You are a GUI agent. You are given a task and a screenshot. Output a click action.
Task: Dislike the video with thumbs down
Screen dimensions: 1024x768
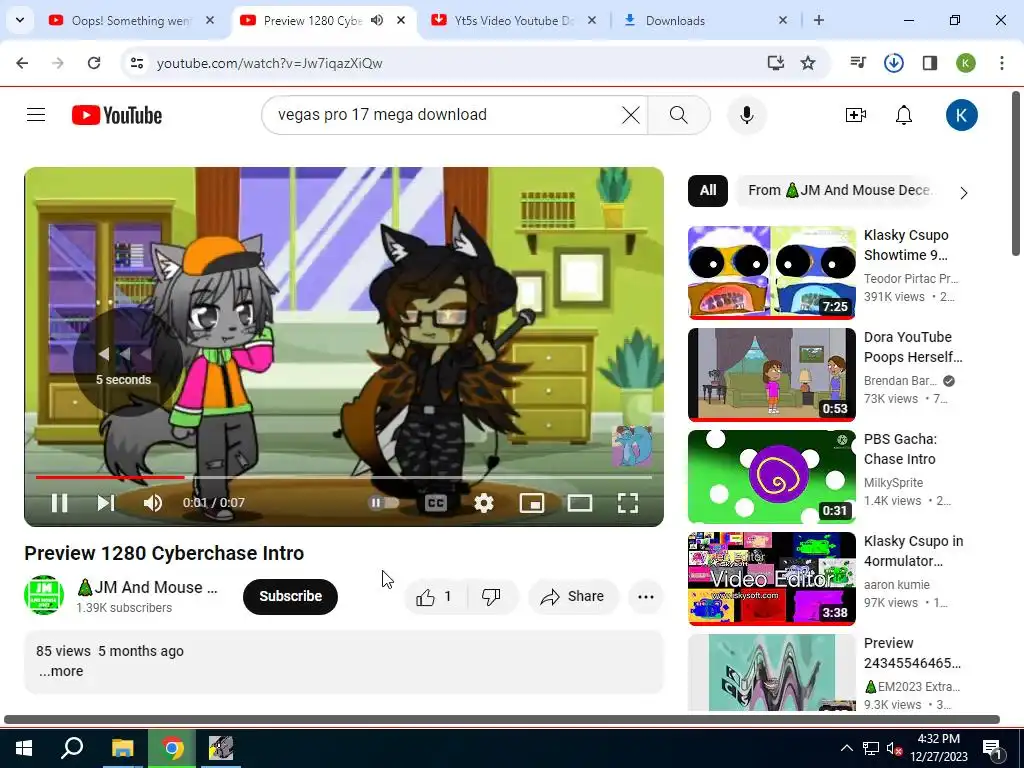point(491,596)
